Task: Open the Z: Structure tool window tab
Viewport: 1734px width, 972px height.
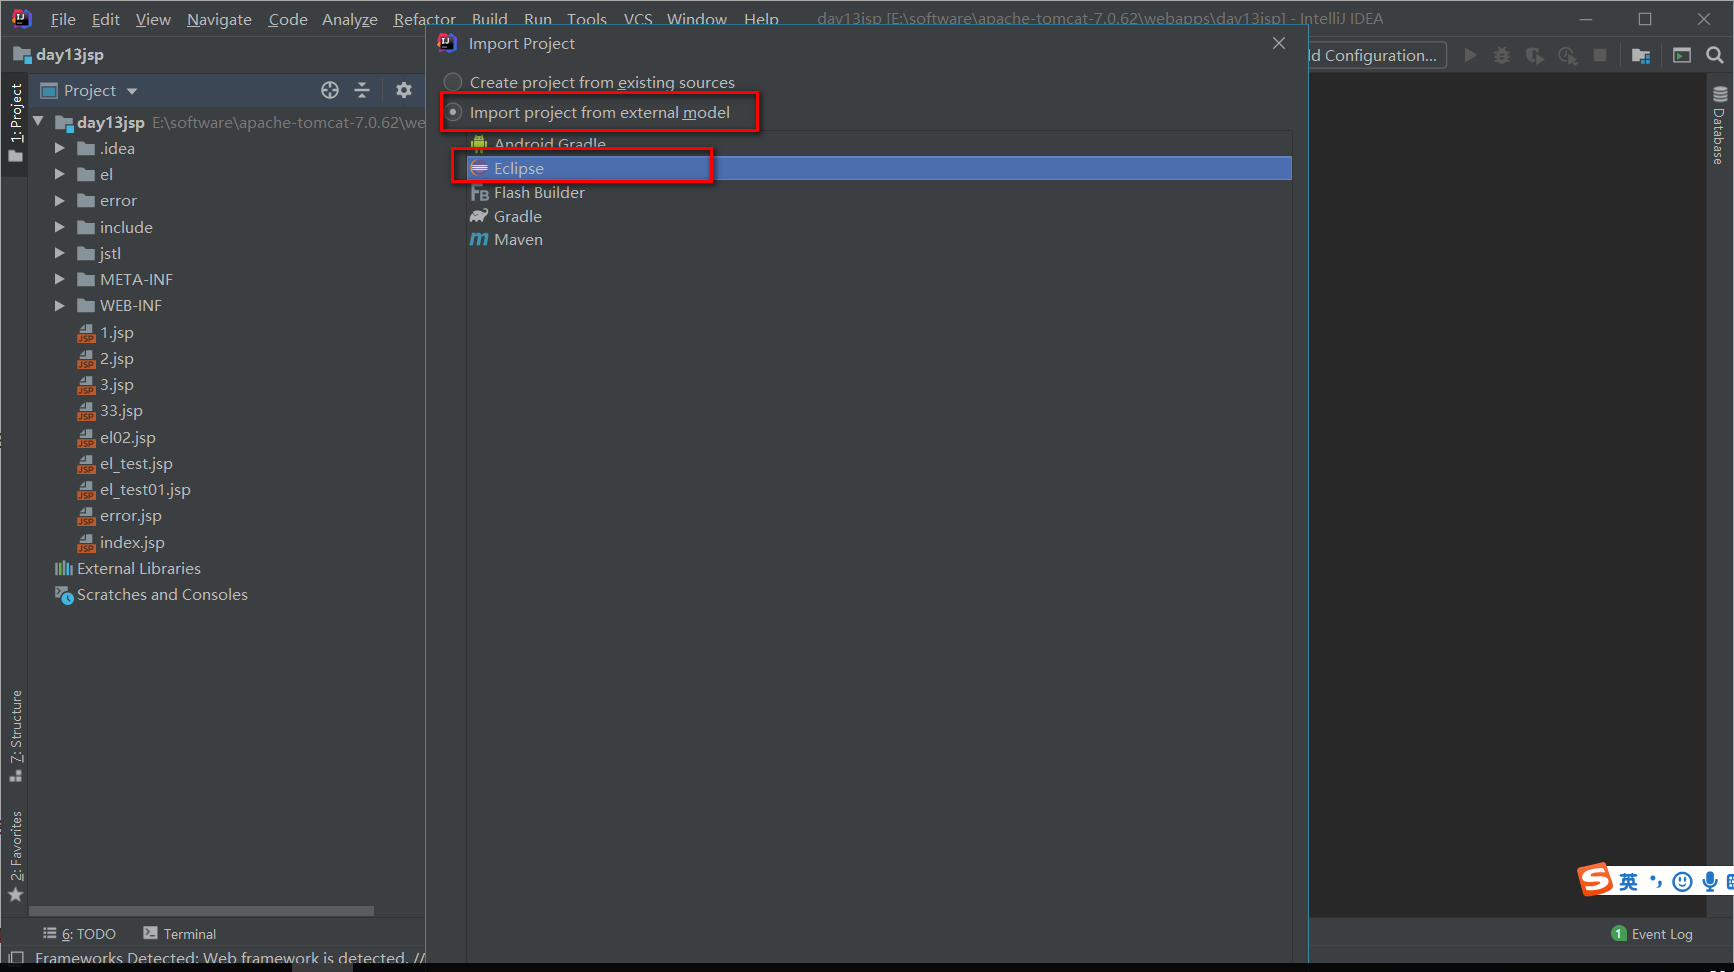Action: (x=15, y=736)
